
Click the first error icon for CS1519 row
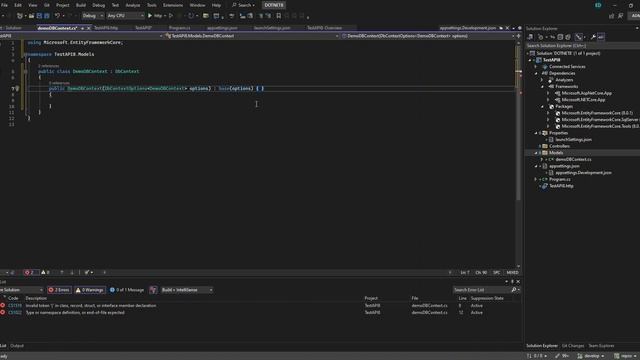click(x=3, y=305)
